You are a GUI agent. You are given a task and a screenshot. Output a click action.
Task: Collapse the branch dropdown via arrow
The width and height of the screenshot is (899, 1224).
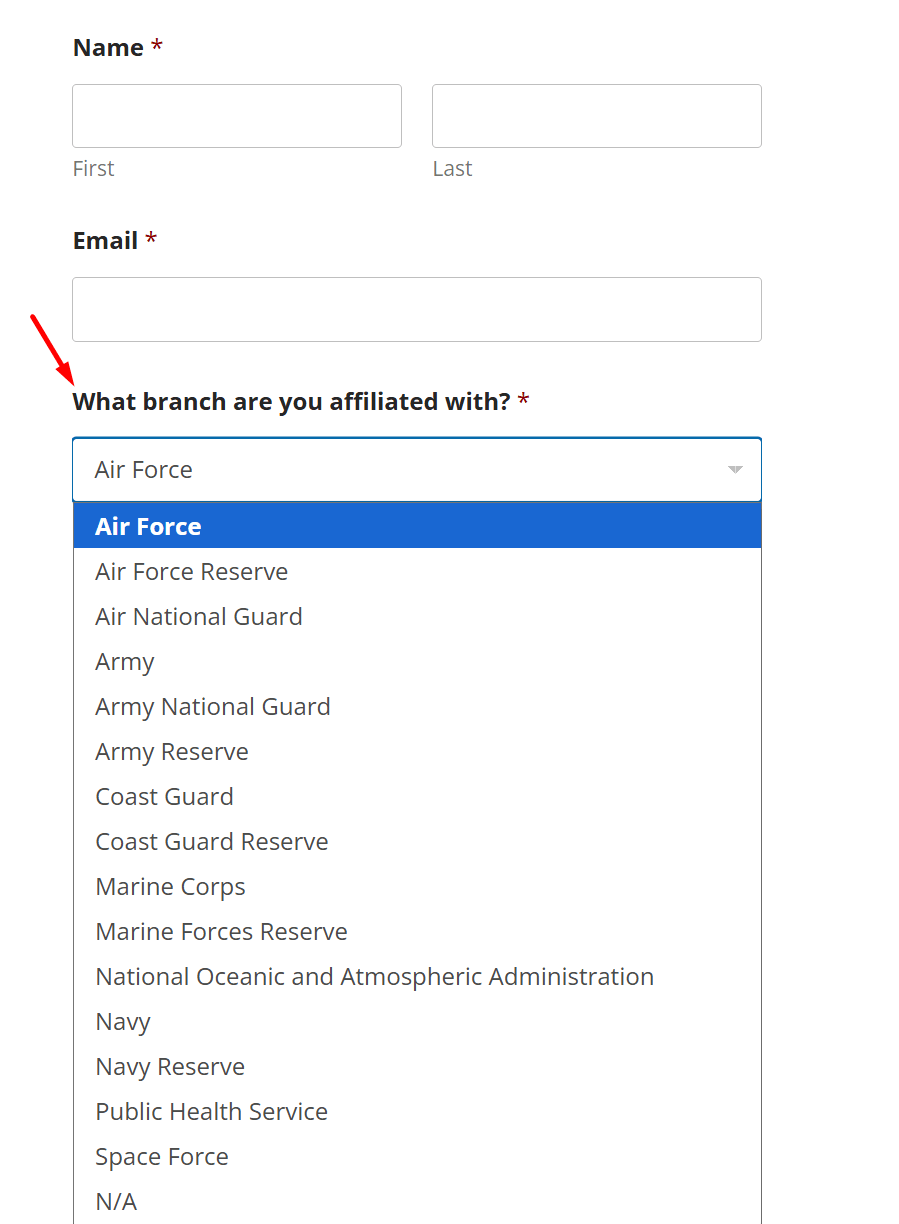click(735, 469)
